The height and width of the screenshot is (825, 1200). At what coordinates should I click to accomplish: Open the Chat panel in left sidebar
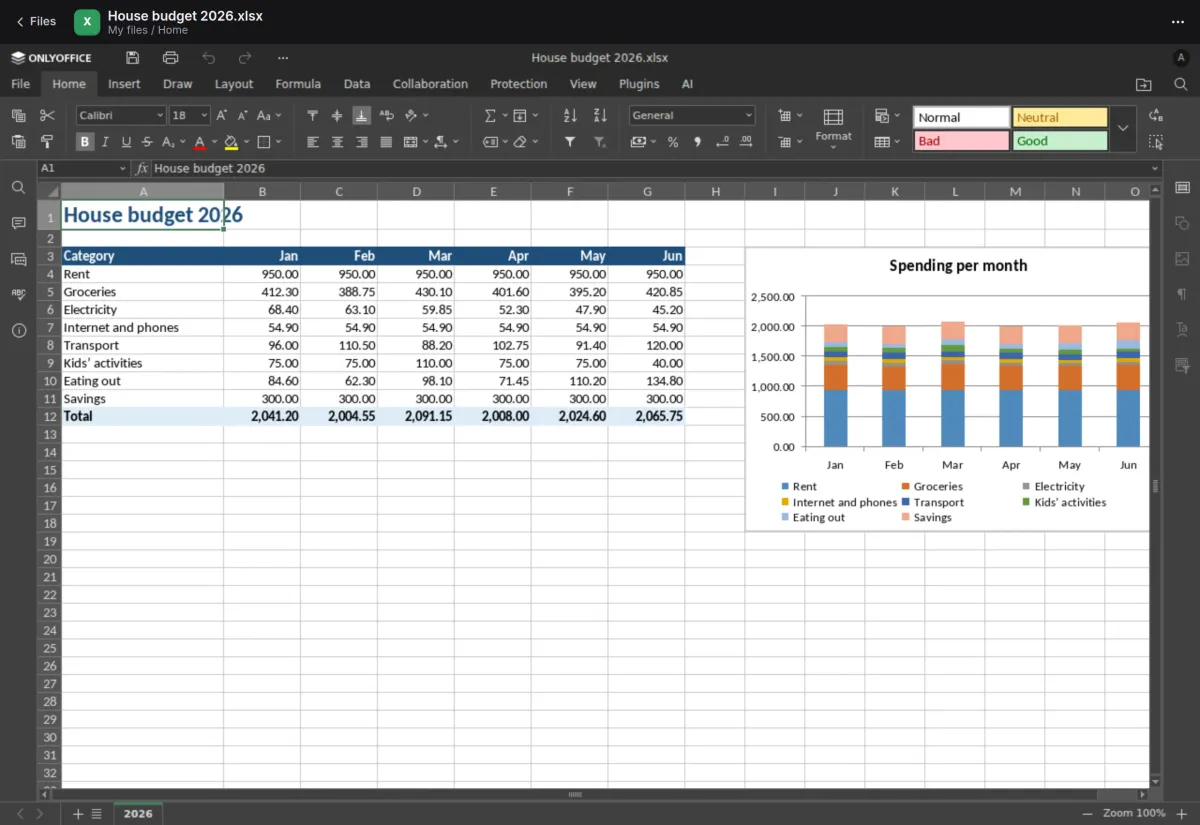point(18,259)
